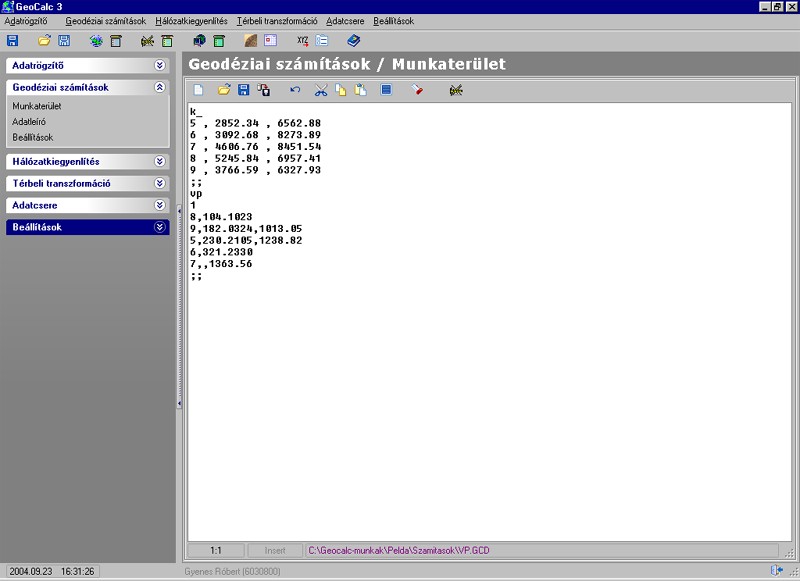Open the Térbeli transzformáció menu
The width and height of the screenshot is (800, 581).
(x=277, y=21)
